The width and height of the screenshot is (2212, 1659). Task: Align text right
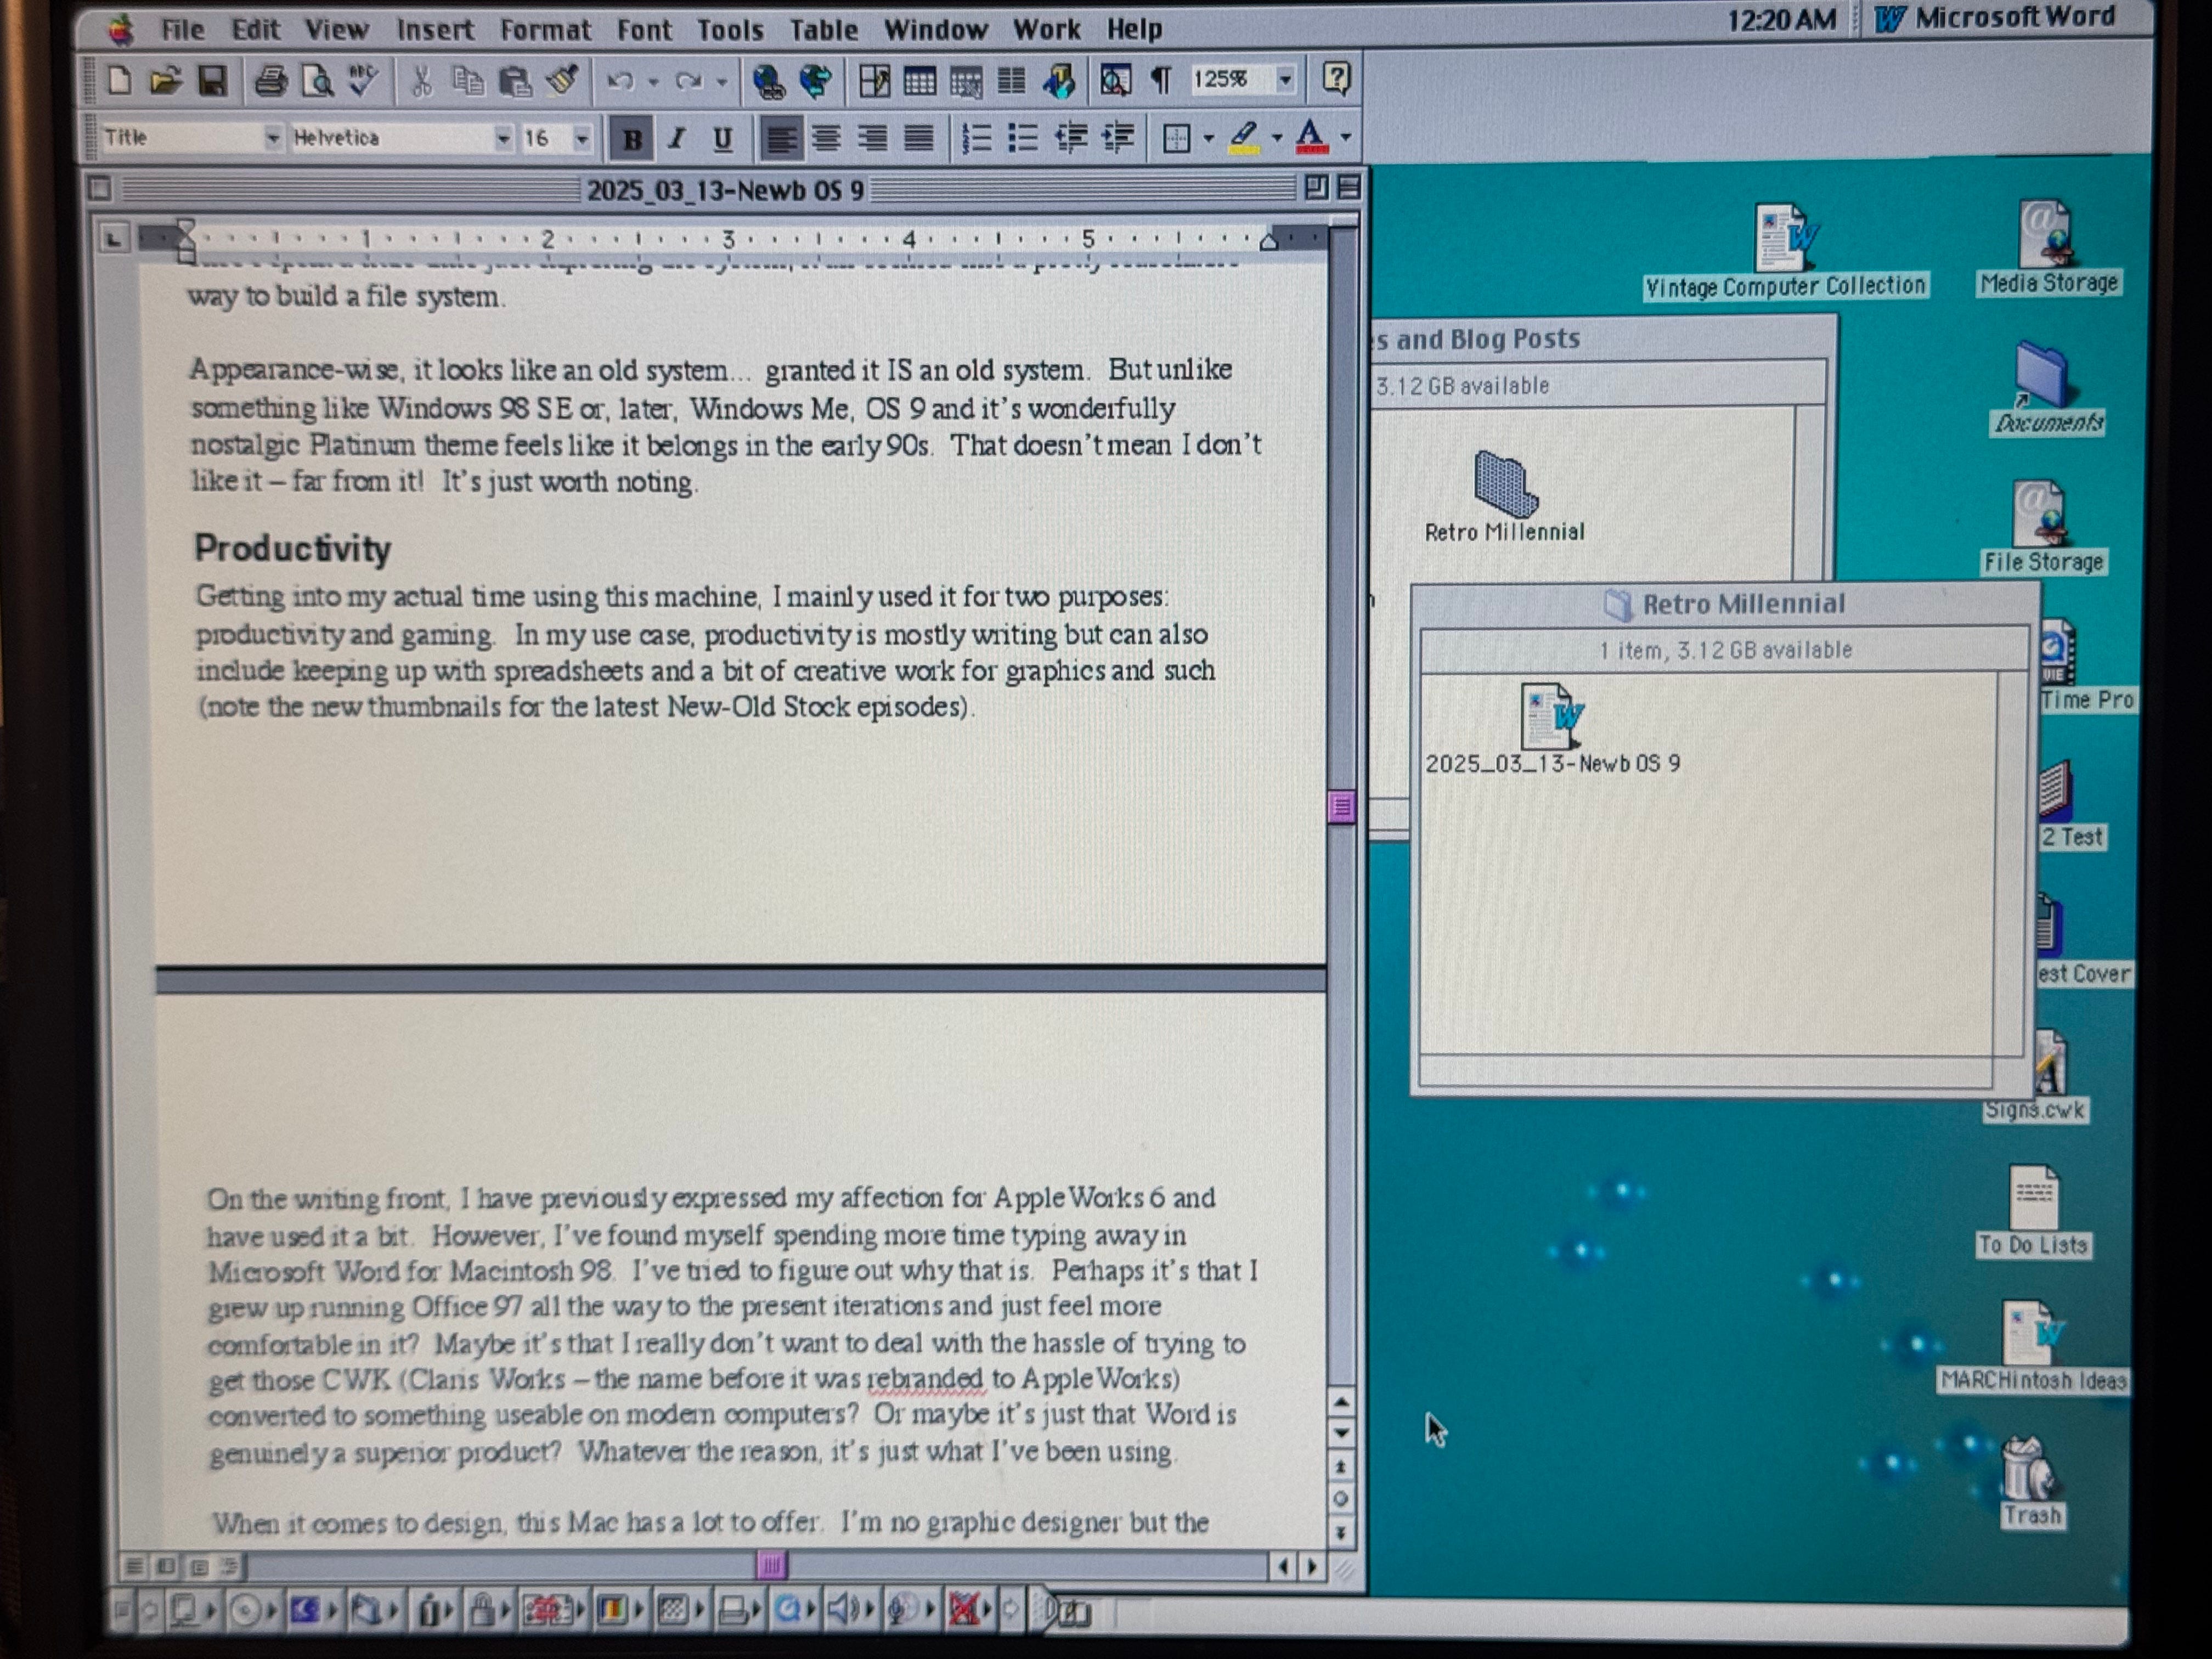pos(872,138)
